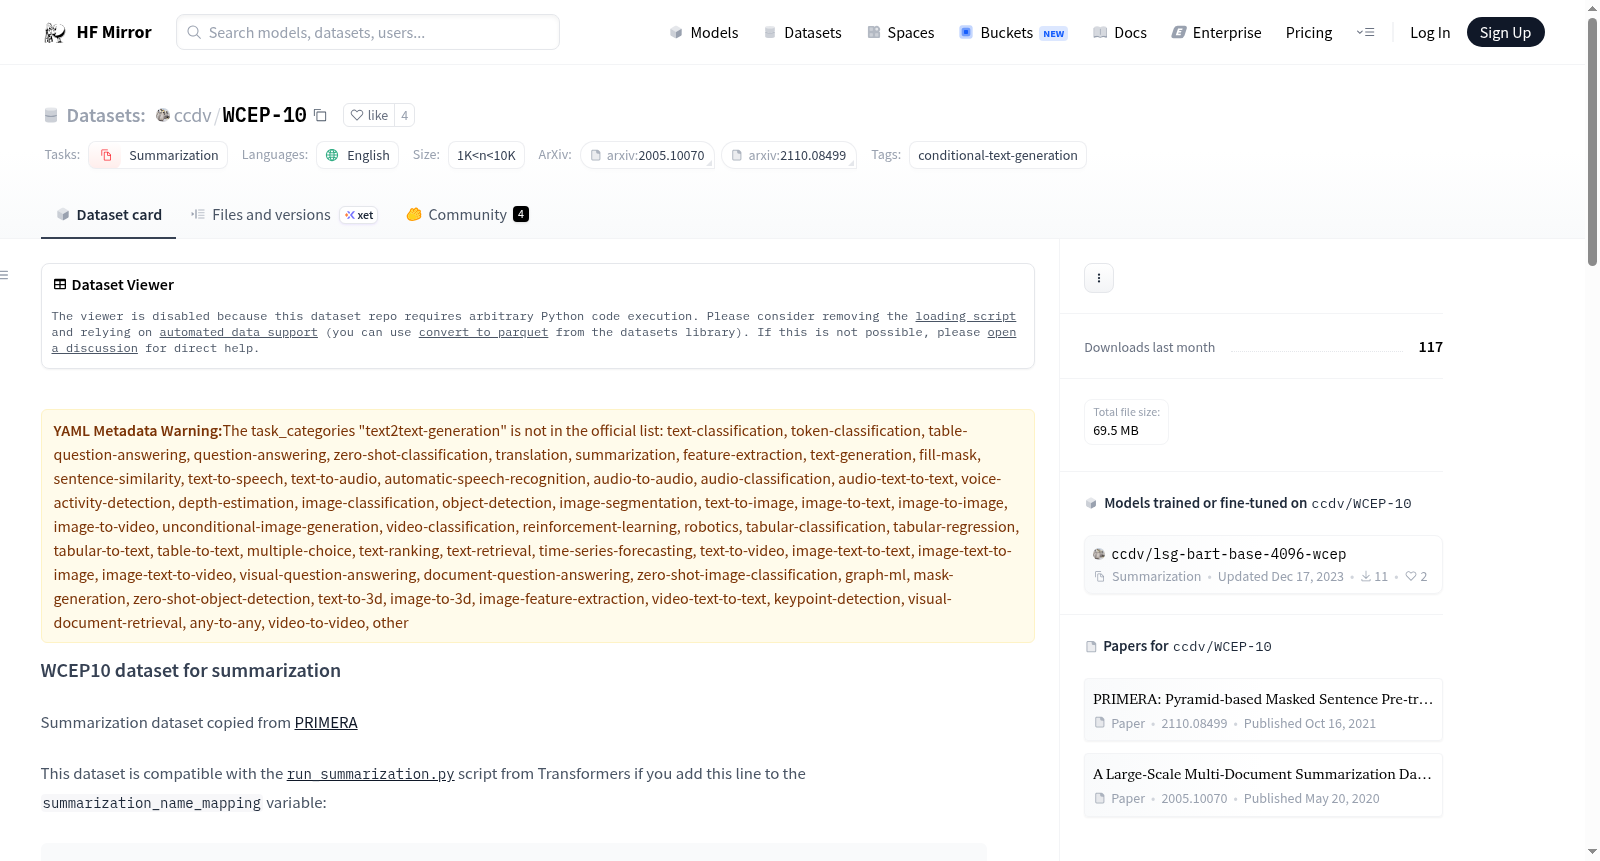Go to Spaces
1600x861 pixels.
click(900, 33)
